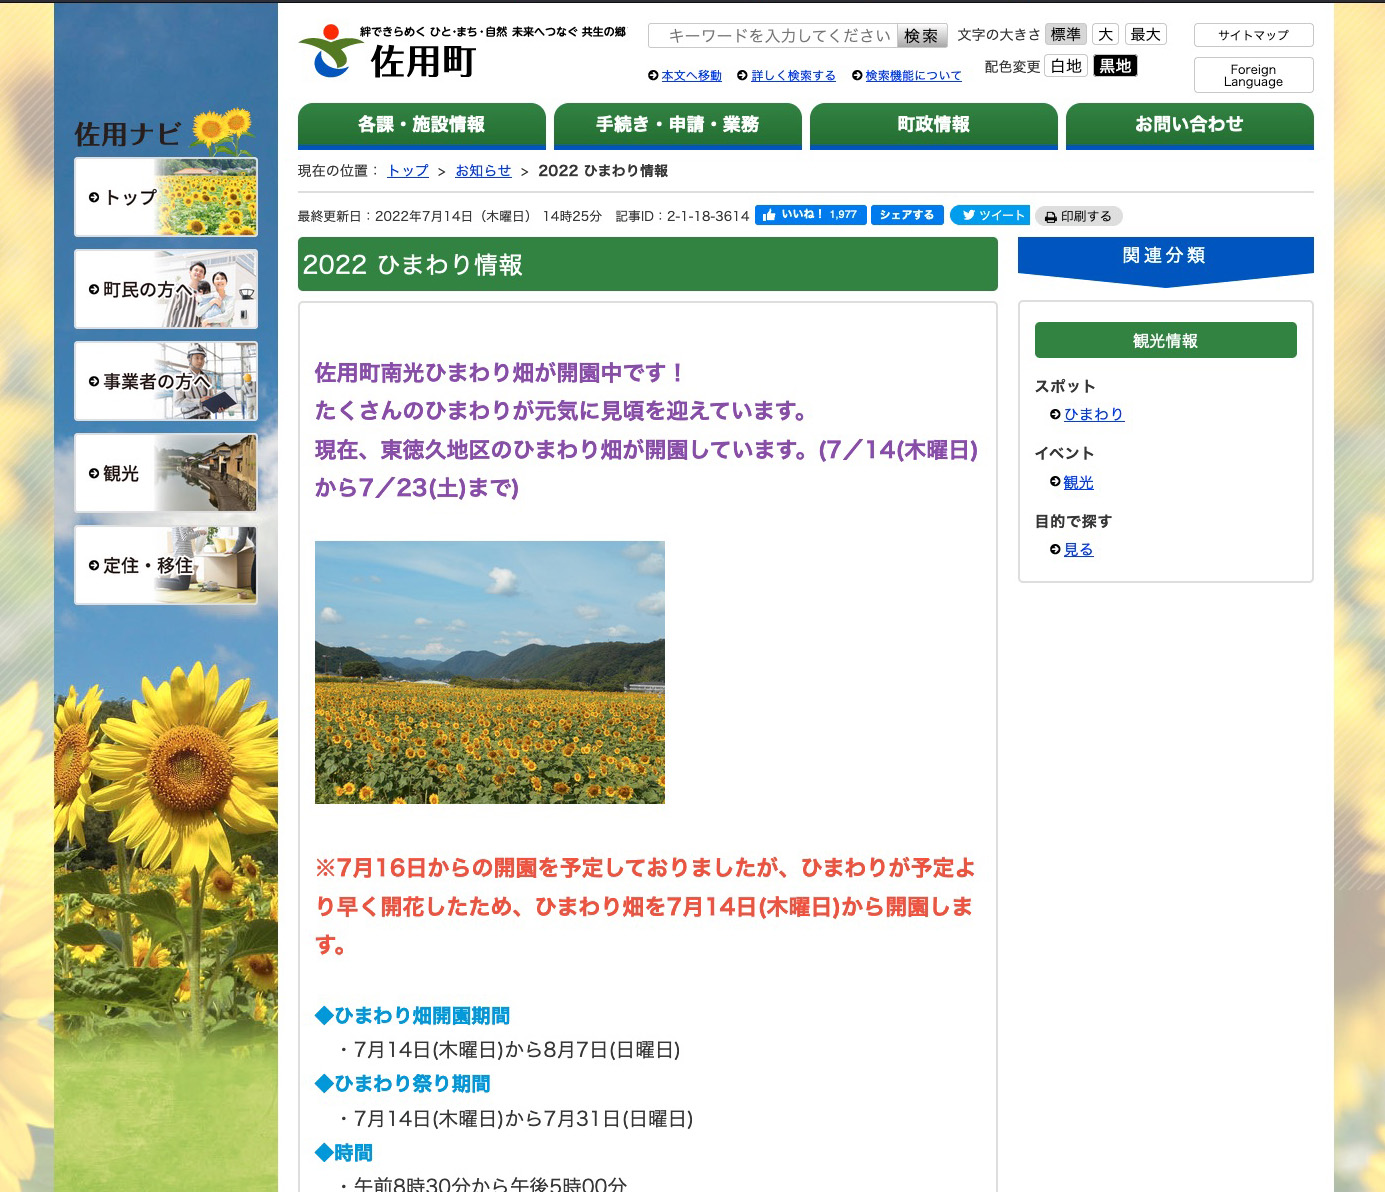Click the Sayo town logo
Screen dimensions: 1385x1192
388,53
